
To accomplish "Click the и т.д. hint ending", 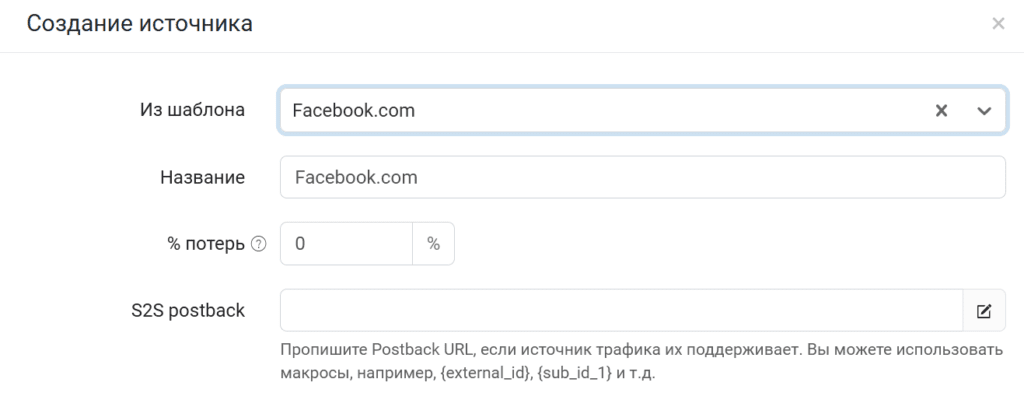I will coord(635,375).
